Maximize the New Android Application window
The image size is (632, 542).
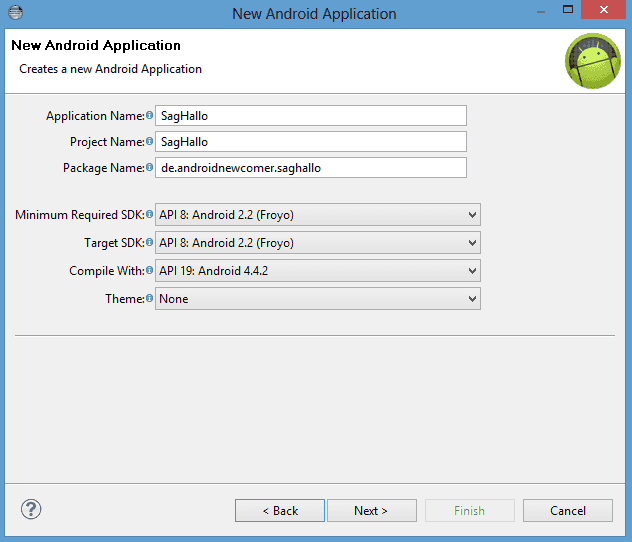[568, 10]
